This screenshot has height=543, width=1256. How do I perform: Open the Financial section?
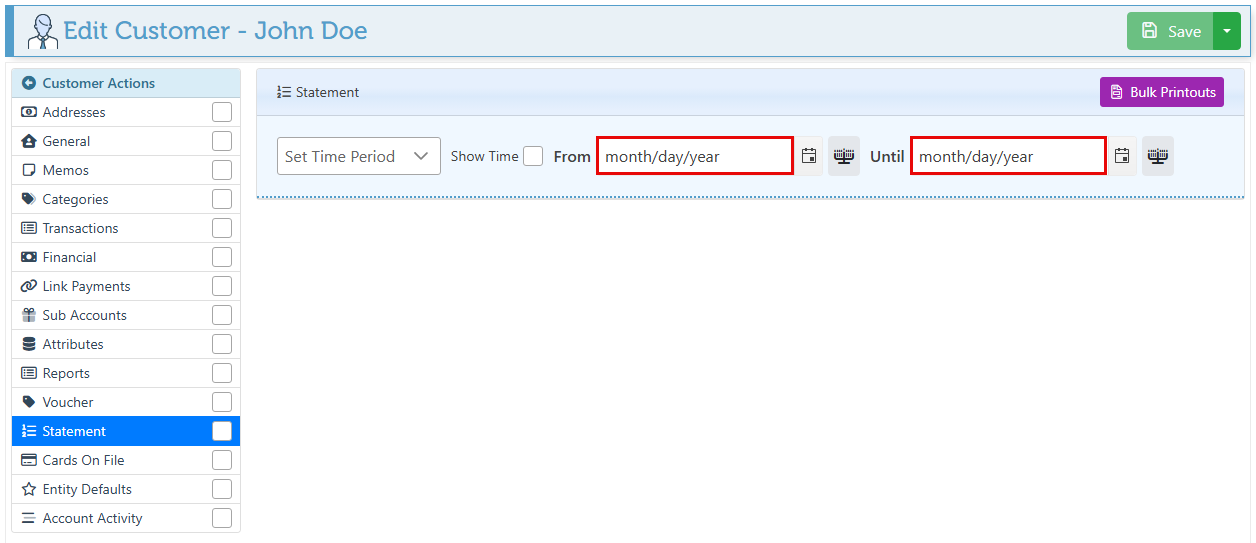69,257
